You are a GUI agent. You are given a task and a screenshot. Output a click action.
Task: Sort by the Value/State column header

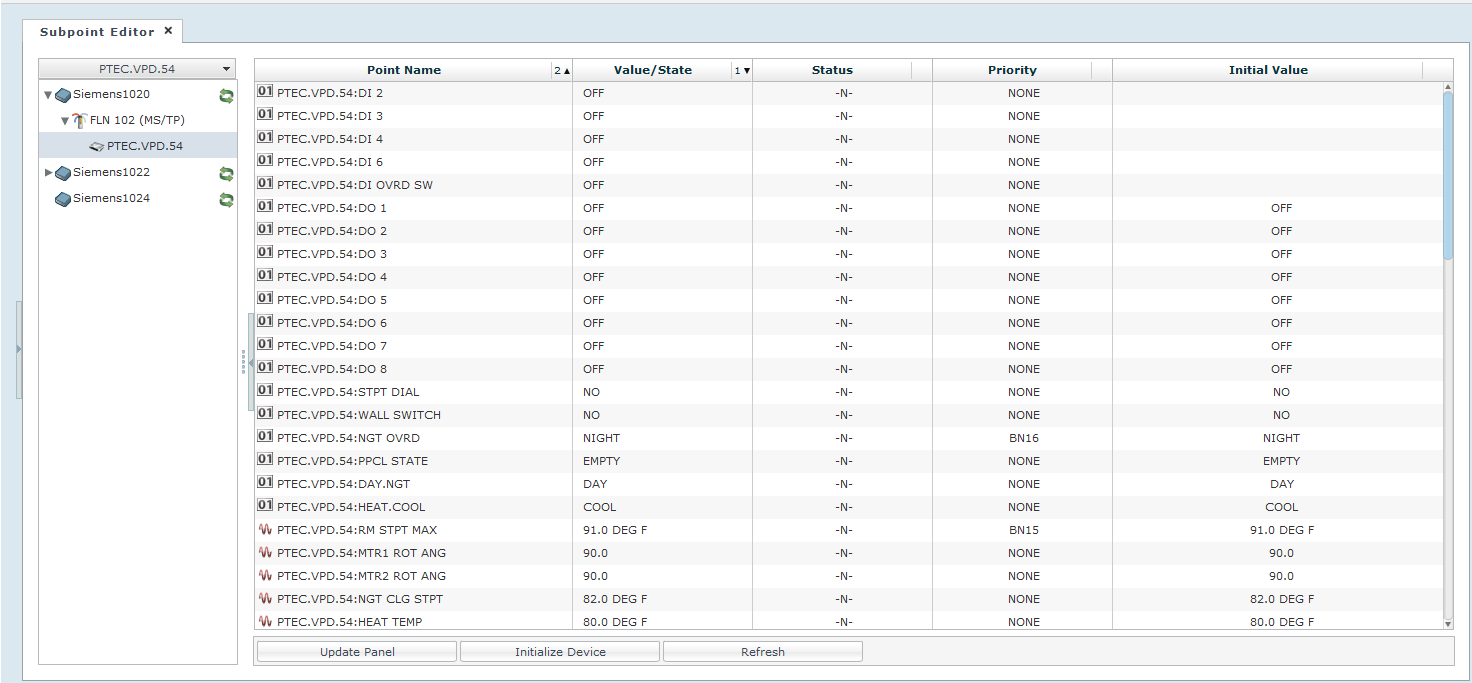click(x=652, y=70)
